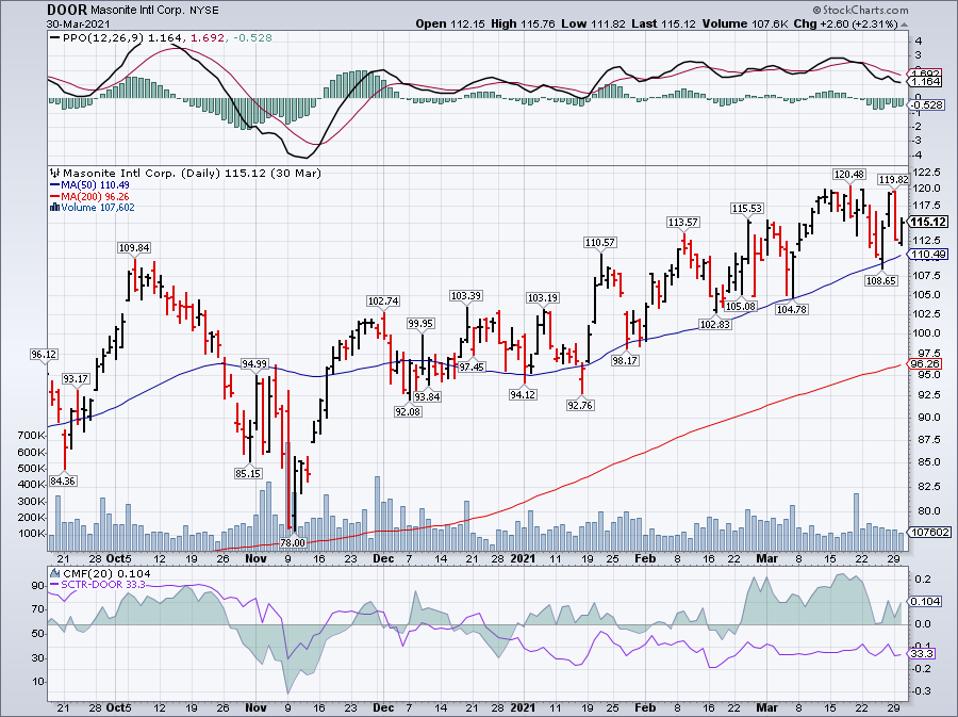Click the StockCharts.com copyright link

pyautogui.click(x=861, y=10)
